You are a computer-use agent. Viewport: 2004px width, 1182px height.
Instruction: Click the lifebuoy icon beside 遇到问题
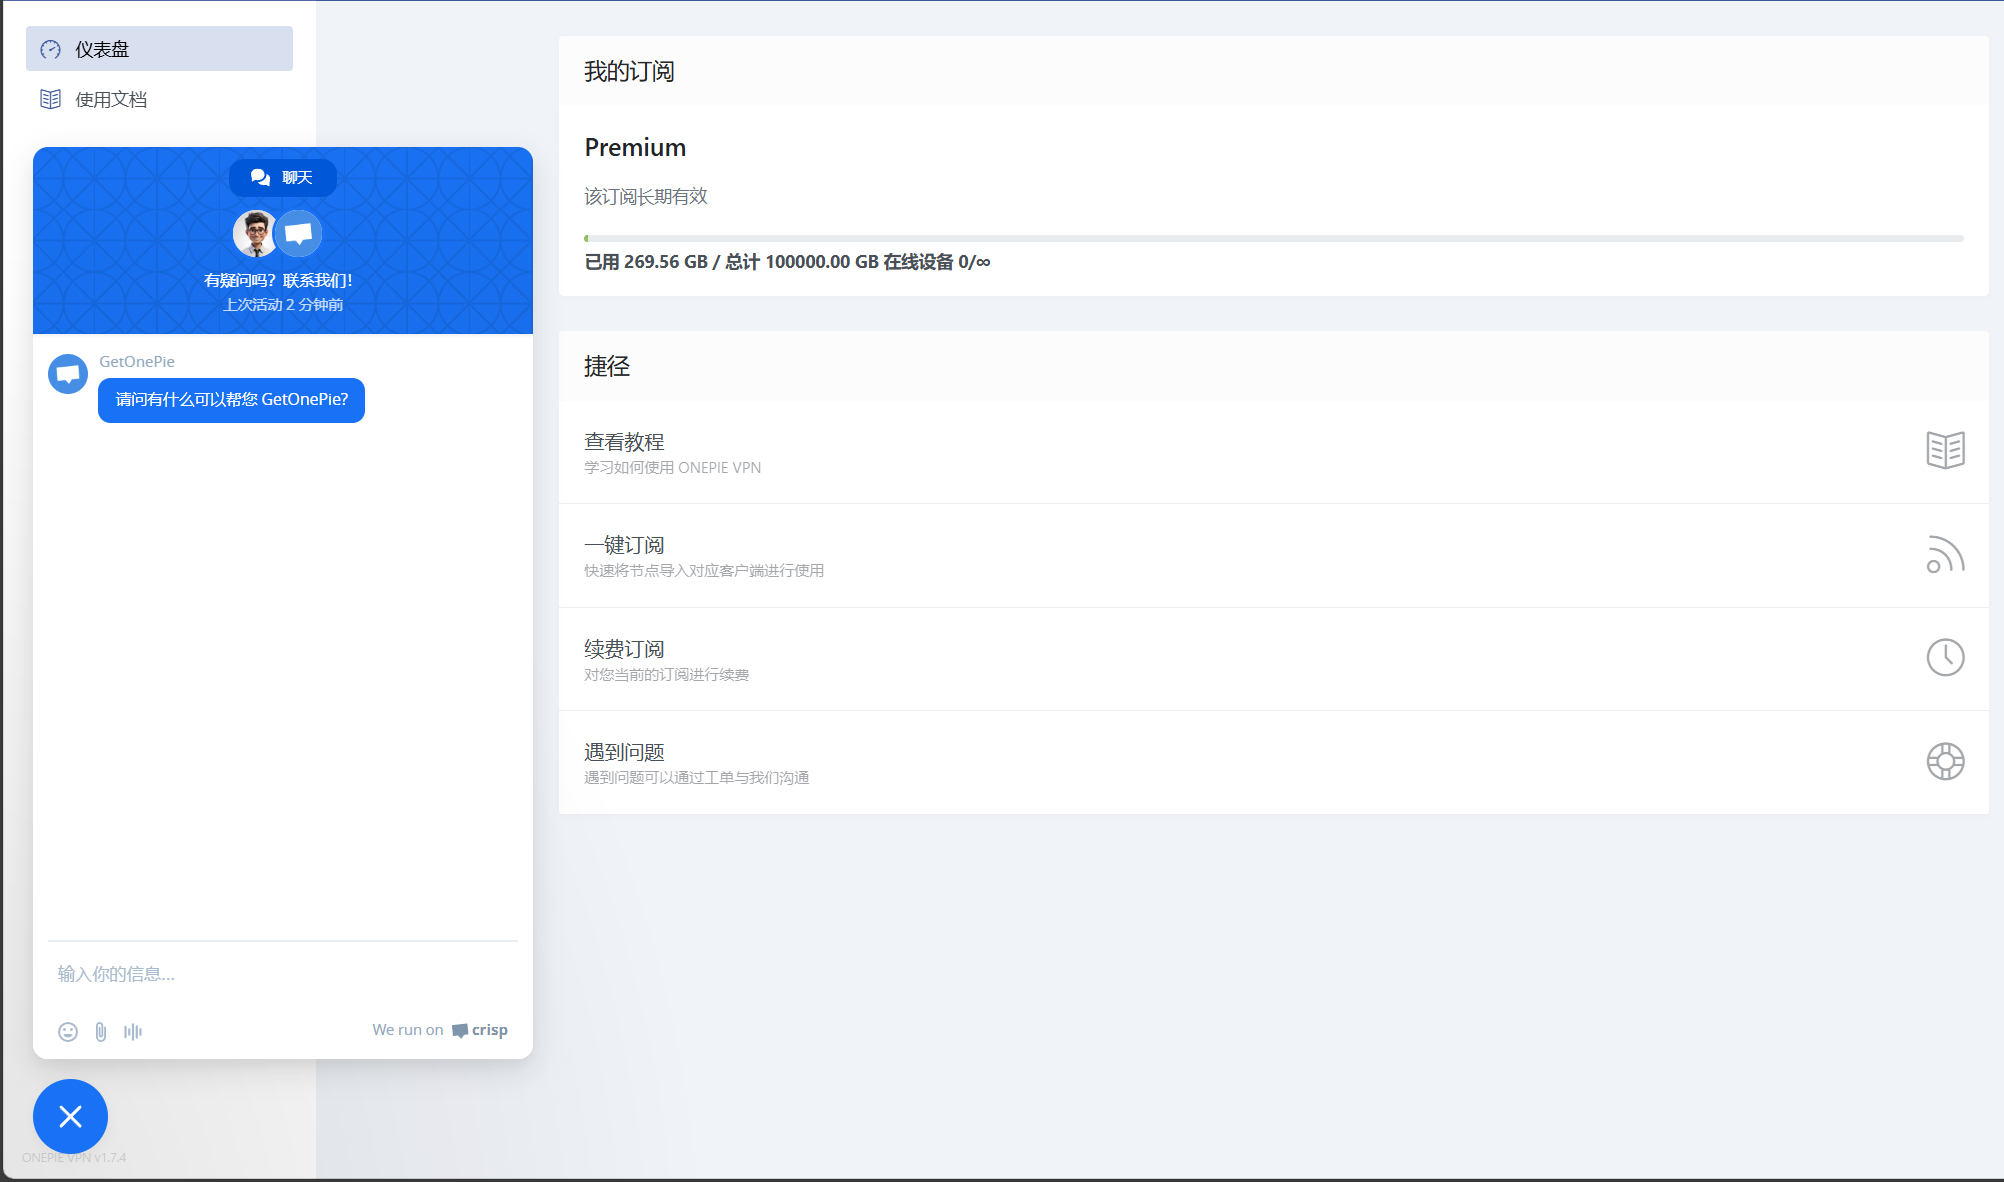1945,761
